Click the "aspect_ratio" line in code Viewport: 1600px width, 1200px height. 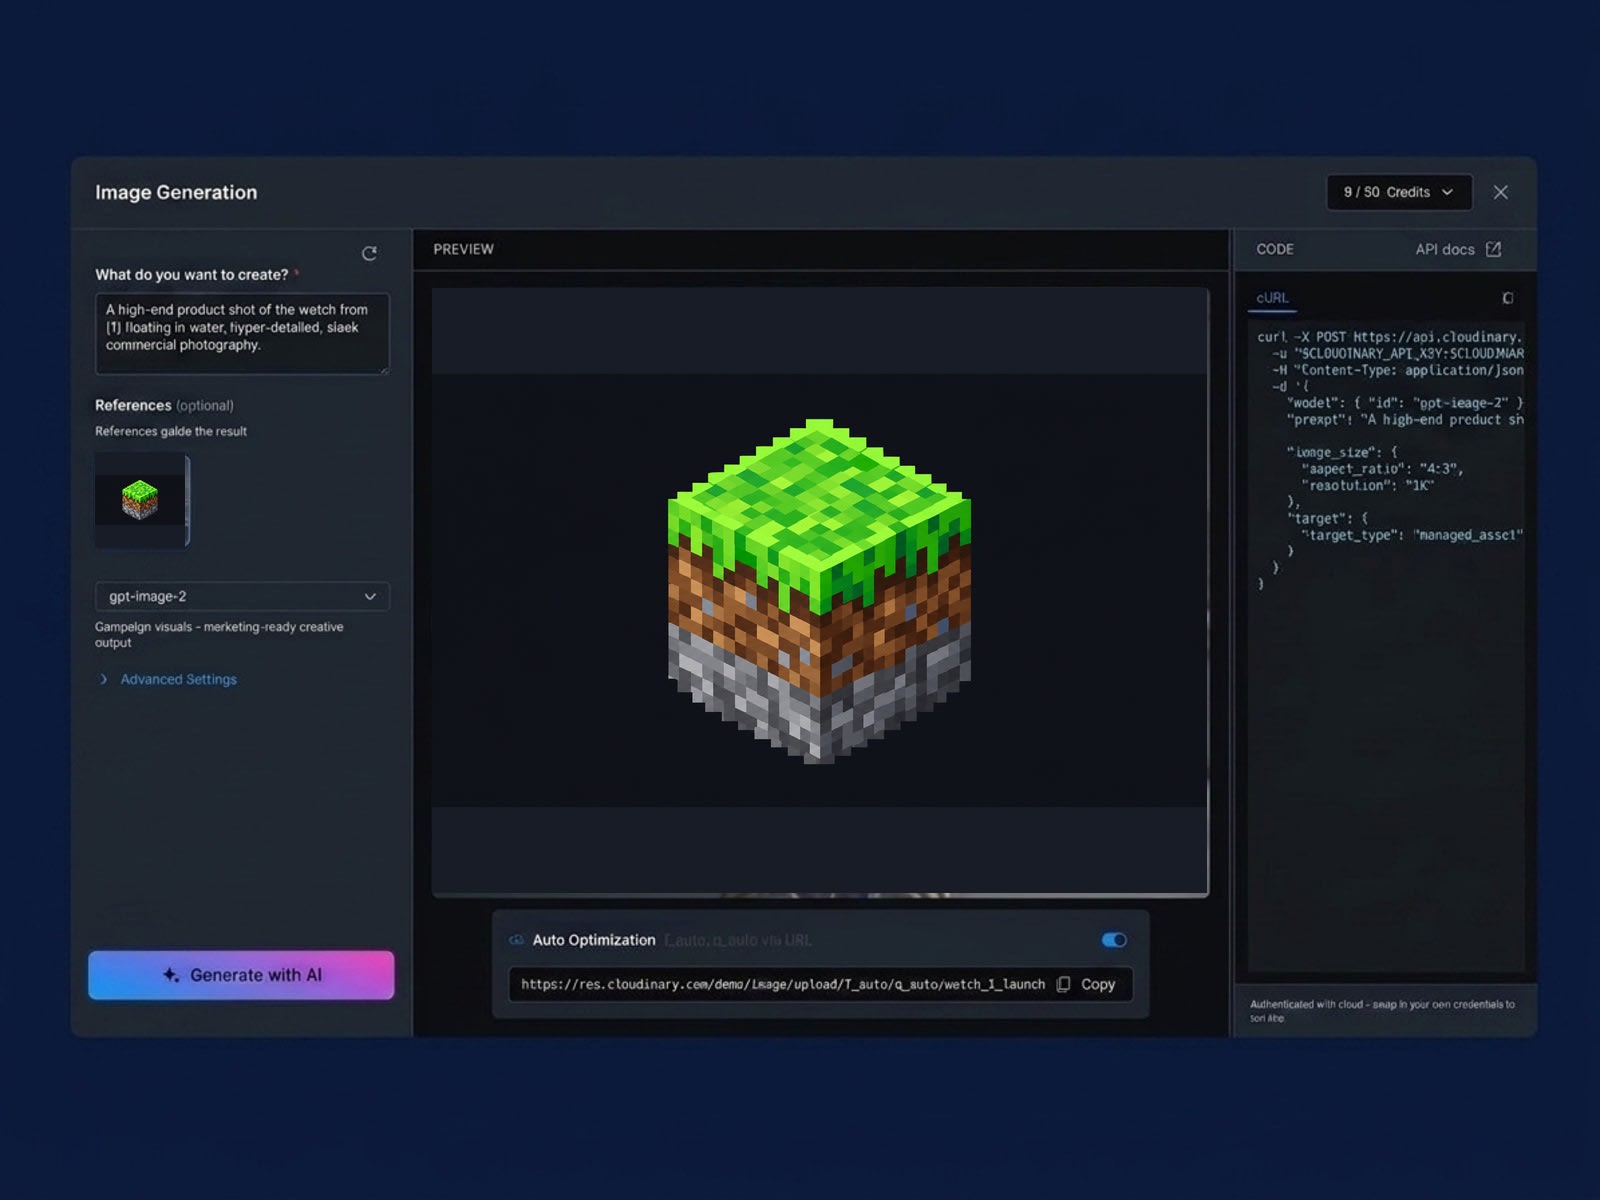[x=1382, y=469]
